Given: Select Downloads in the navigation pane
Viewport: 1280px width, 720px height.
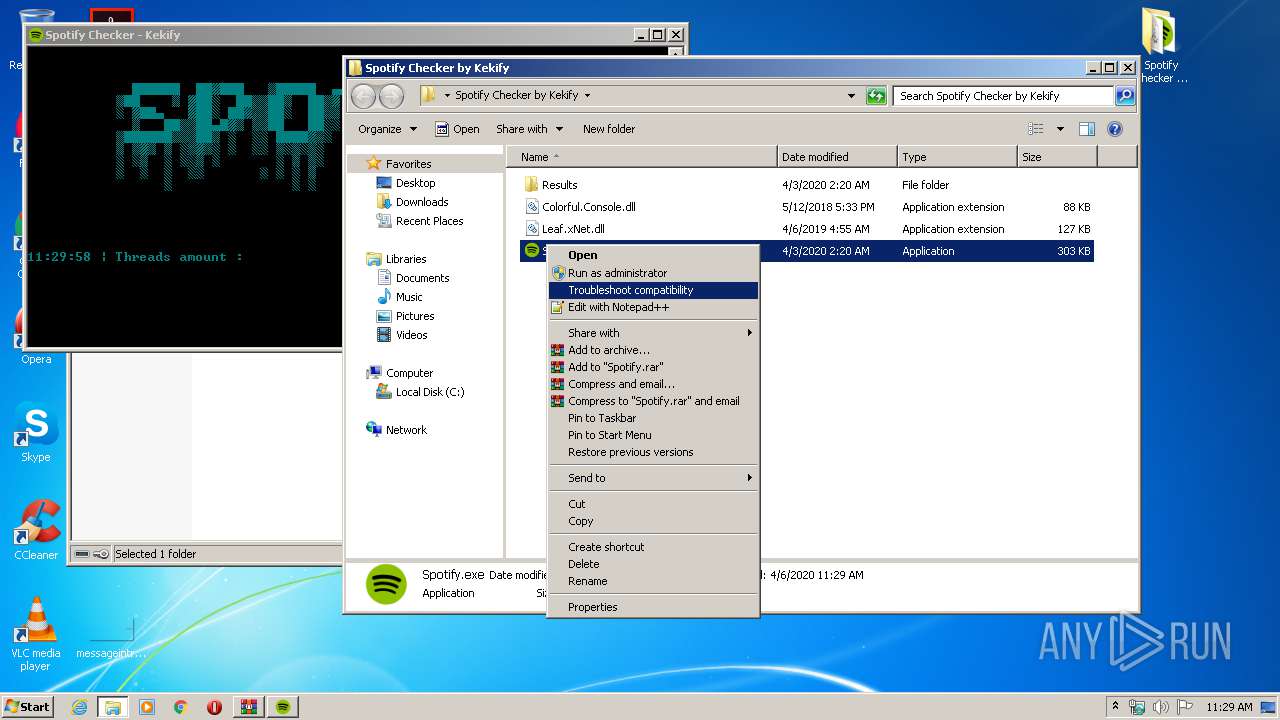Looking at the screenshot, I should tap(421, 202).
